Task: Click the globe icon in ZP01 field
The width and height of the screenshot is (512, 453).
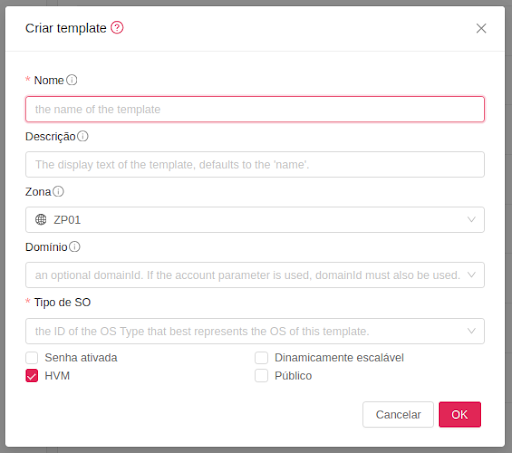Action: click(41, 220)
